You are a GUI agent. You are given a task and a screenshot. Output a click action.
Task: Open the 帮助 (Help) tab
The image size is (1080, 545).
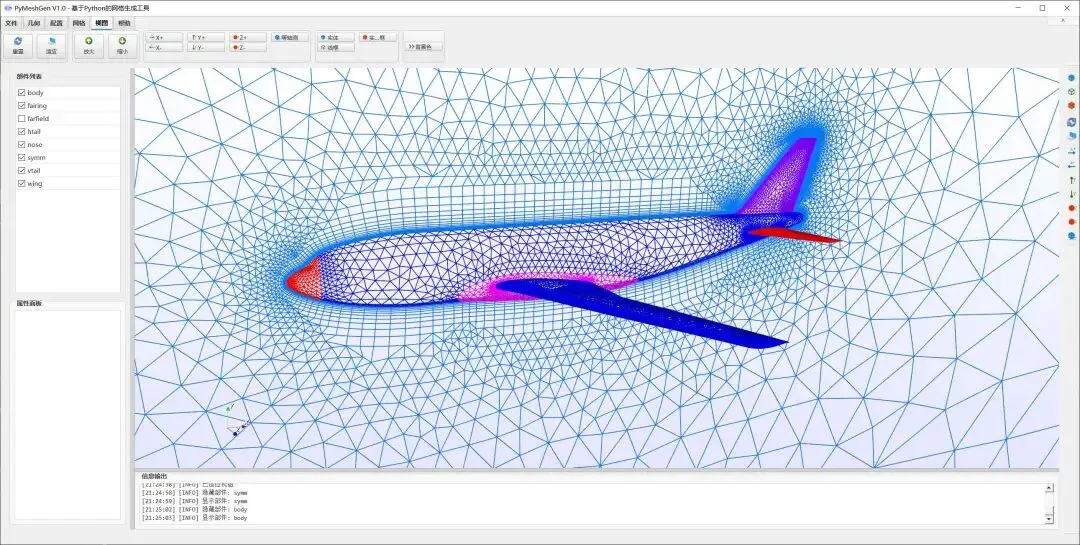(123, 23)
